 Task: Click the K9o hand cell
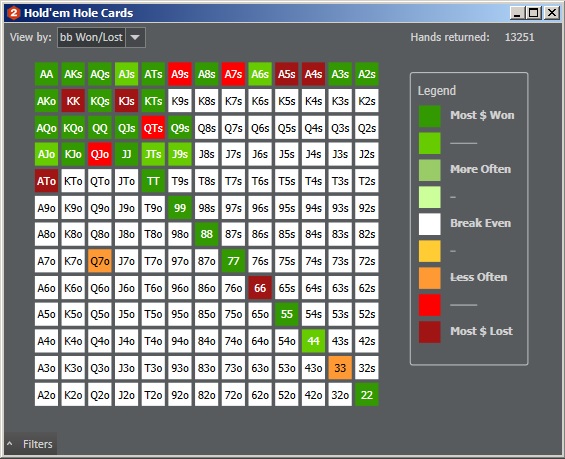pyautogui.click(x=73, y=208)
